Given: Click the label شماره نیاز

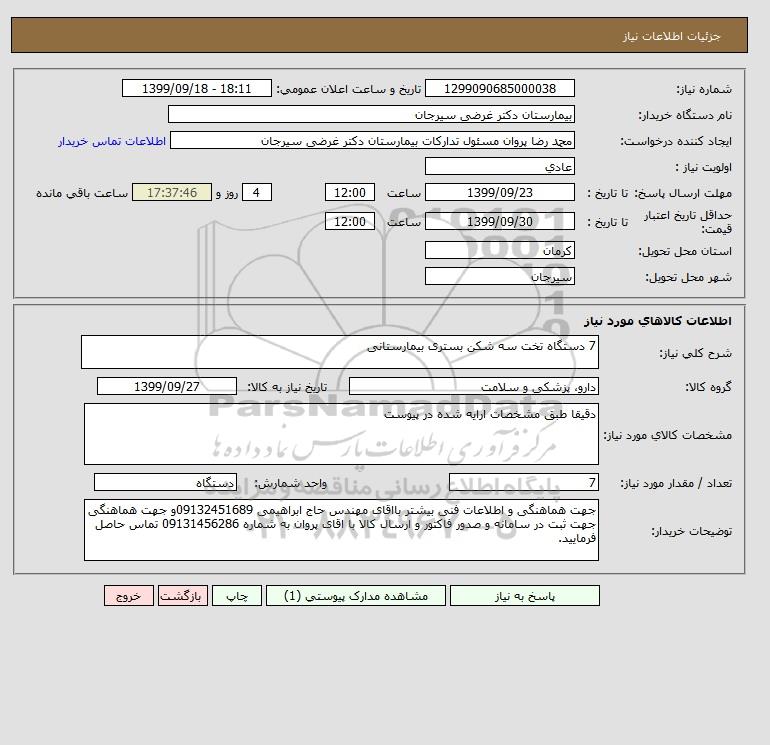Looking at the screenshot, I should 704,89.
